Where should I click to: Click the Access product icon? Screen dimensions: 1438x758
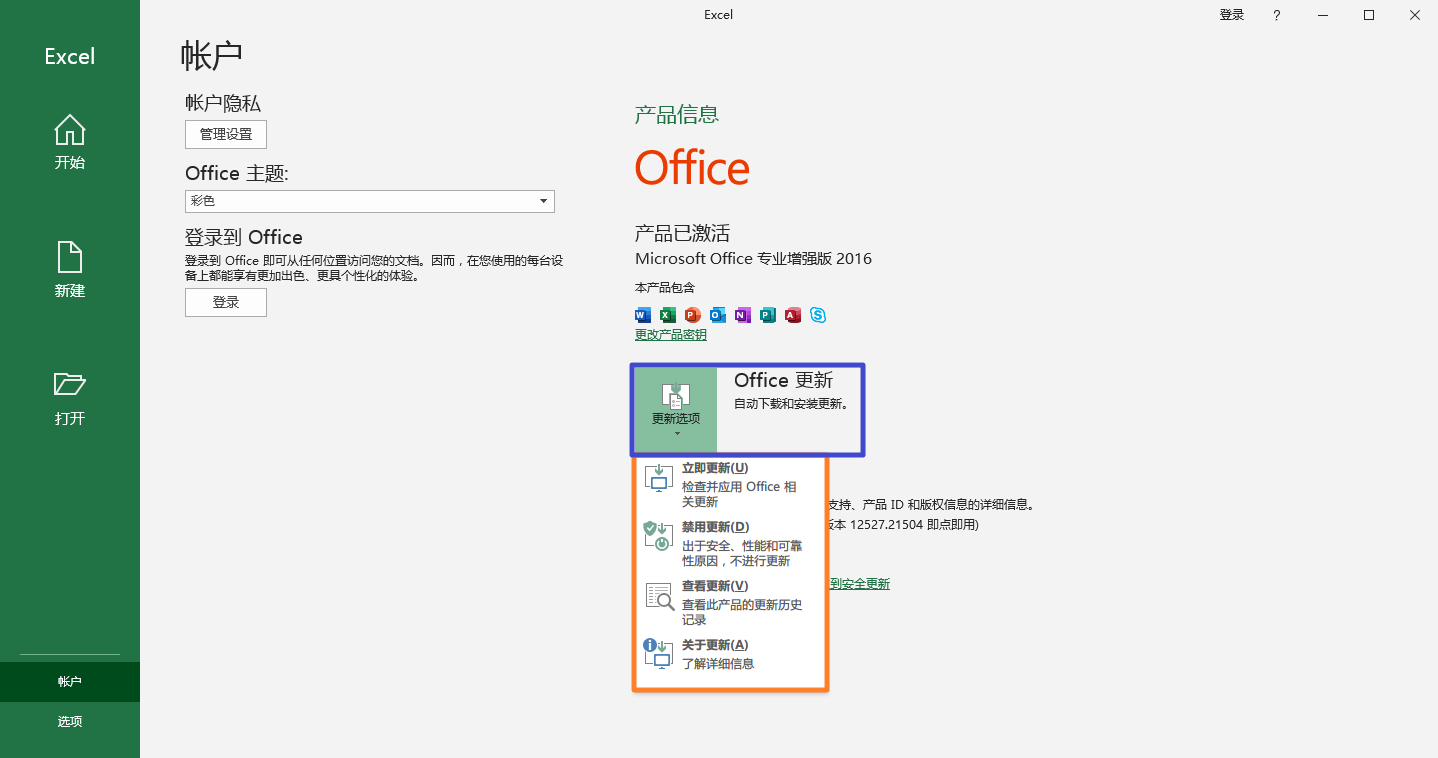click(793, 315)
